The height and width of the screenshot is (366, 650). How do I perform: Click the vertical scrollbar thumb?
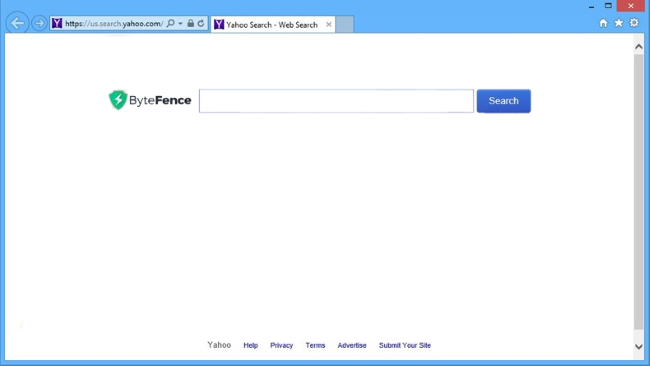(638, 192)
